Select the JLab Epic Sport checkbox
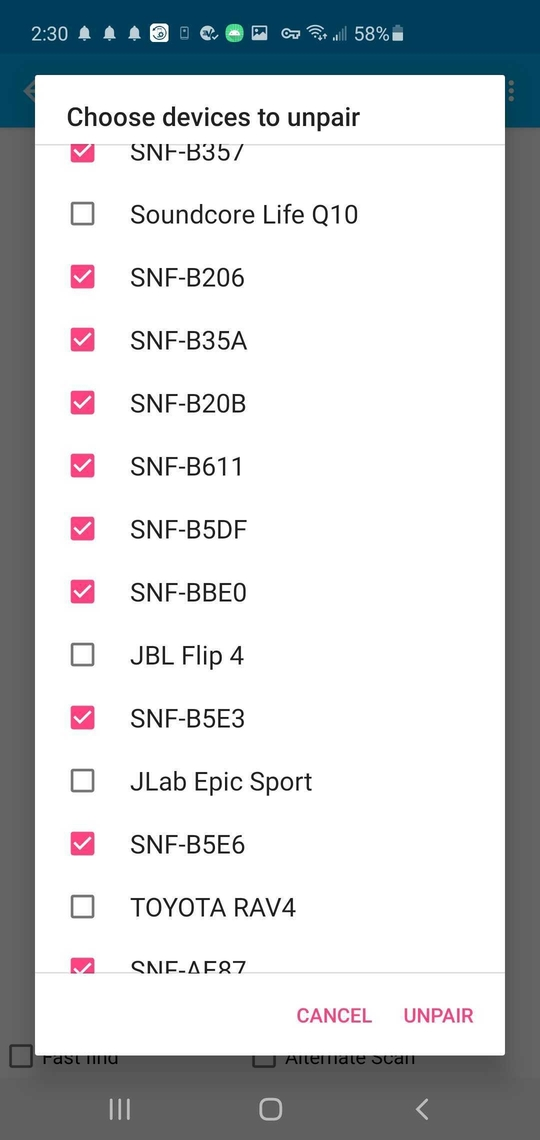Viewport: 540px width, 1140px height. (82, 781)
